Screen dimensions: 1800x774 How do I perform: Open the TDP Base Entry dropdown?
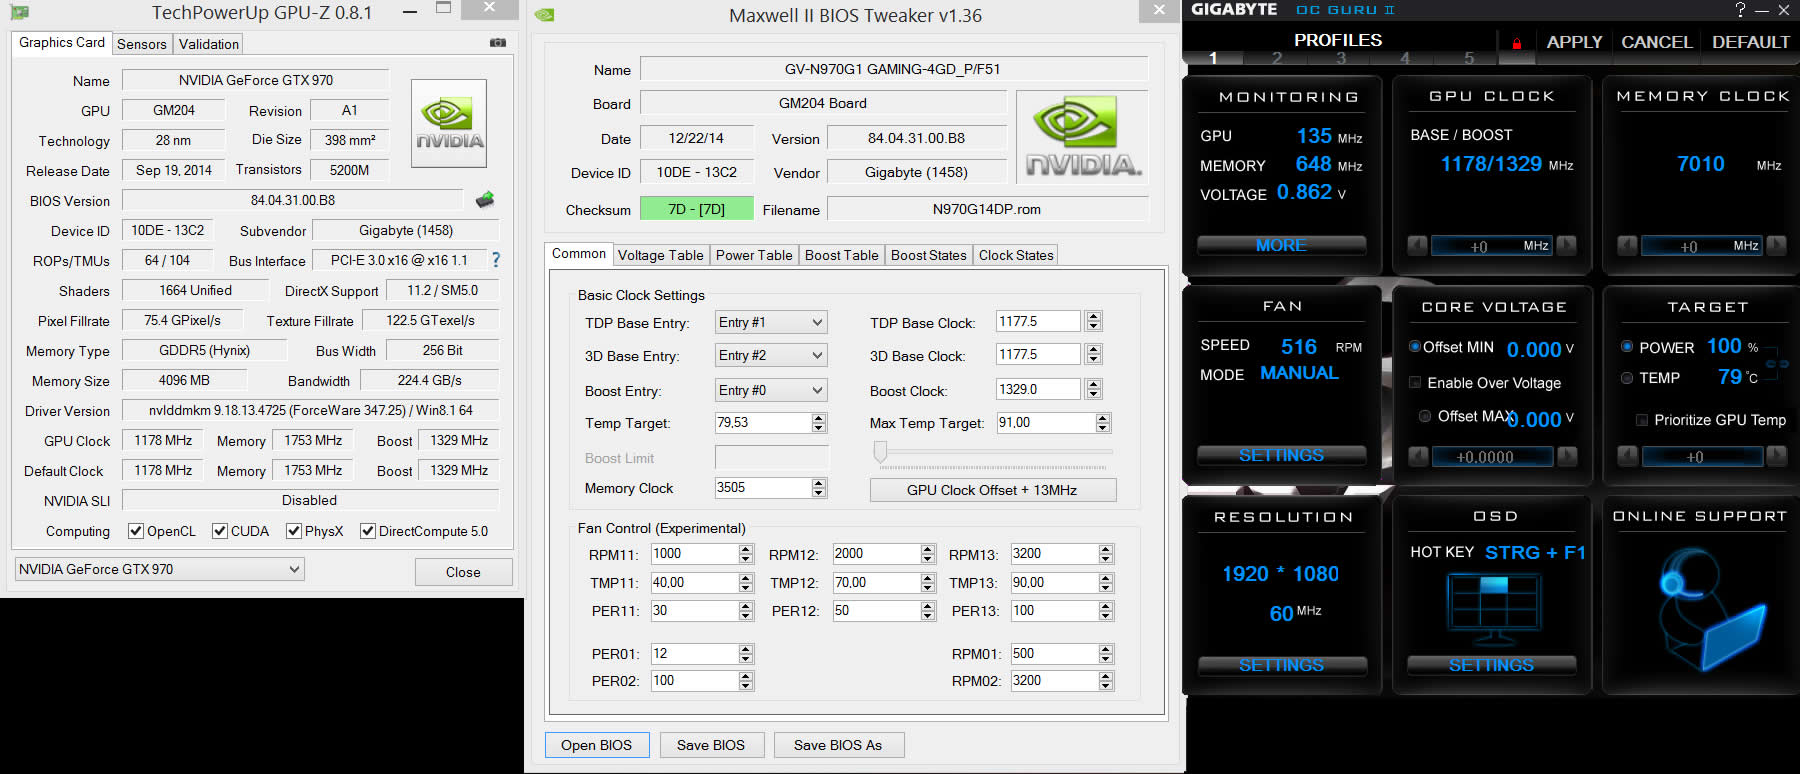pyautogui.click(x=771, y=322)
